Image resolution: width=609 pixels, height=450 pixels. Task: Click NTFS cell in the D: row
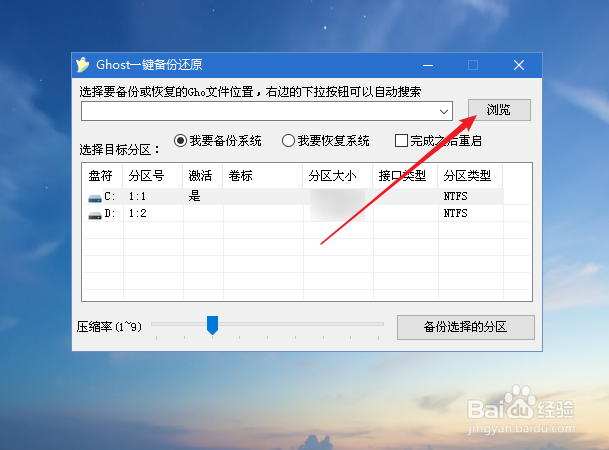(x=456, y=214)
